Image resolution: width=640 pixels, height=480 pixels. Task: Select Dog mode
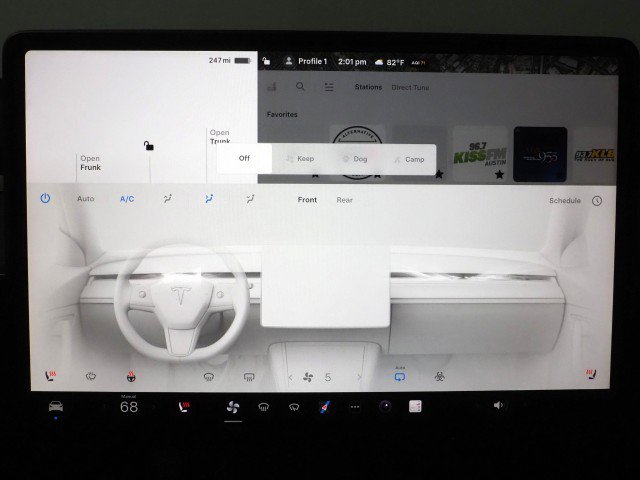tap(354, 159)
